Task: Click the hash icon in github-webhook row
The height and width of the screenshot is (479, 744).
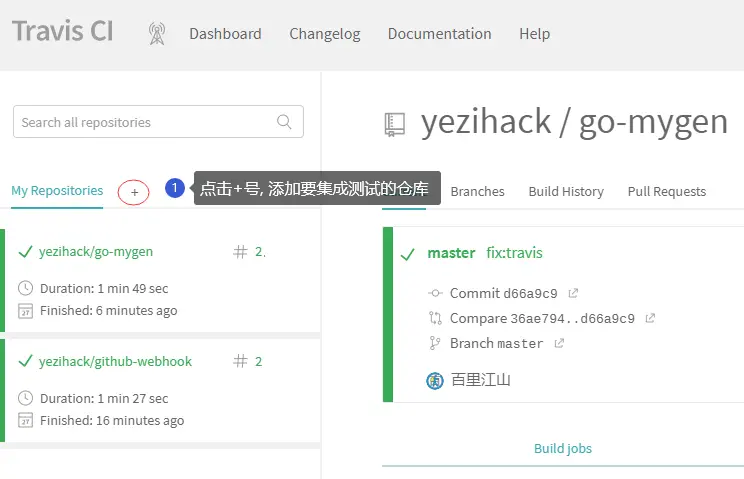Action: tap(240, 361)
